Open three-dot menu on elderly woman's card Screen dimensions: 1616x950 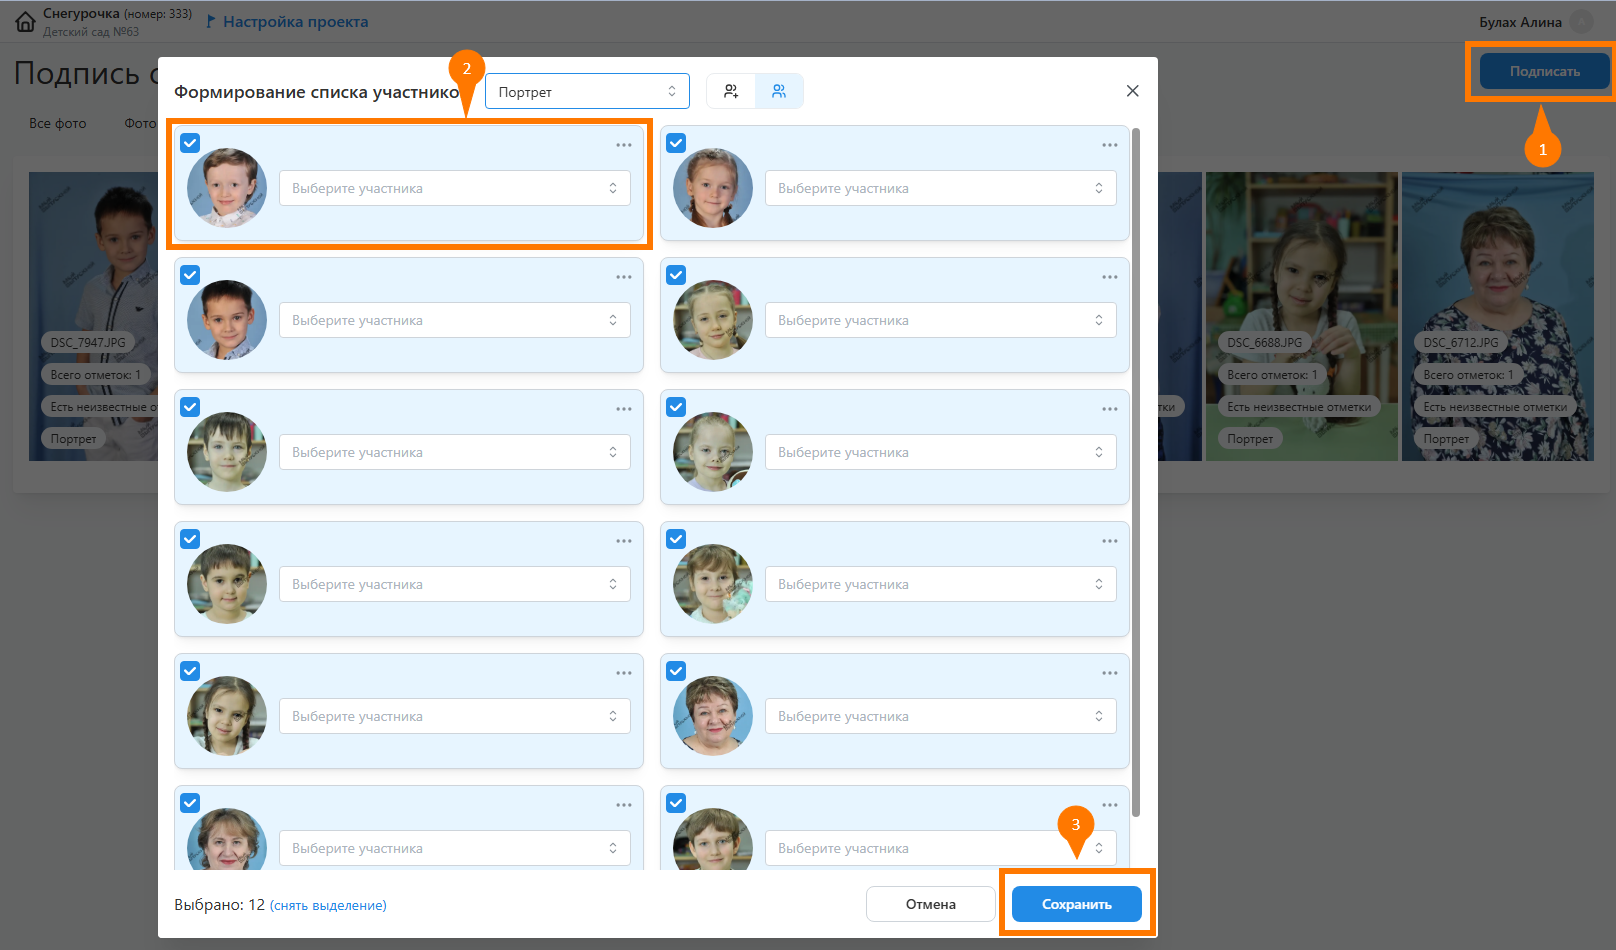(x=1110, y=673)
